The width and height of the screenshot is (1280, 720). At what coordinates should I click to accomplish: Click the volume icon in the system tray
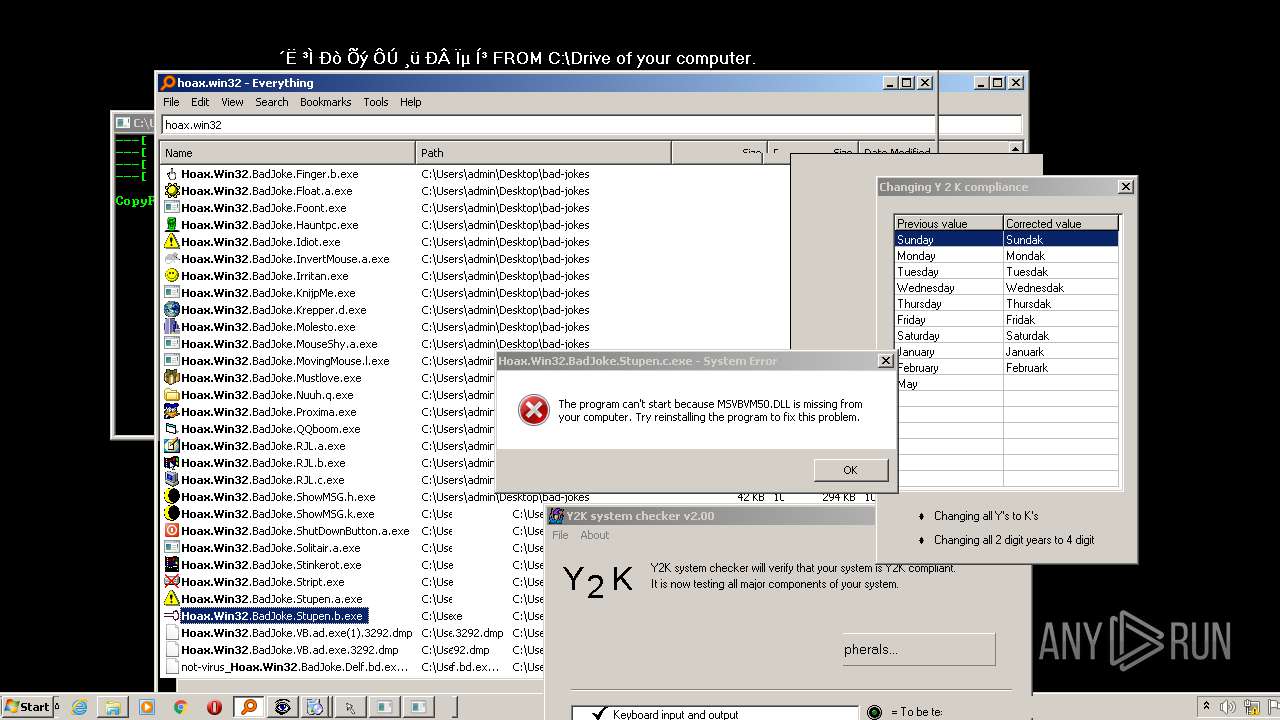click(x=1227, y=707)
